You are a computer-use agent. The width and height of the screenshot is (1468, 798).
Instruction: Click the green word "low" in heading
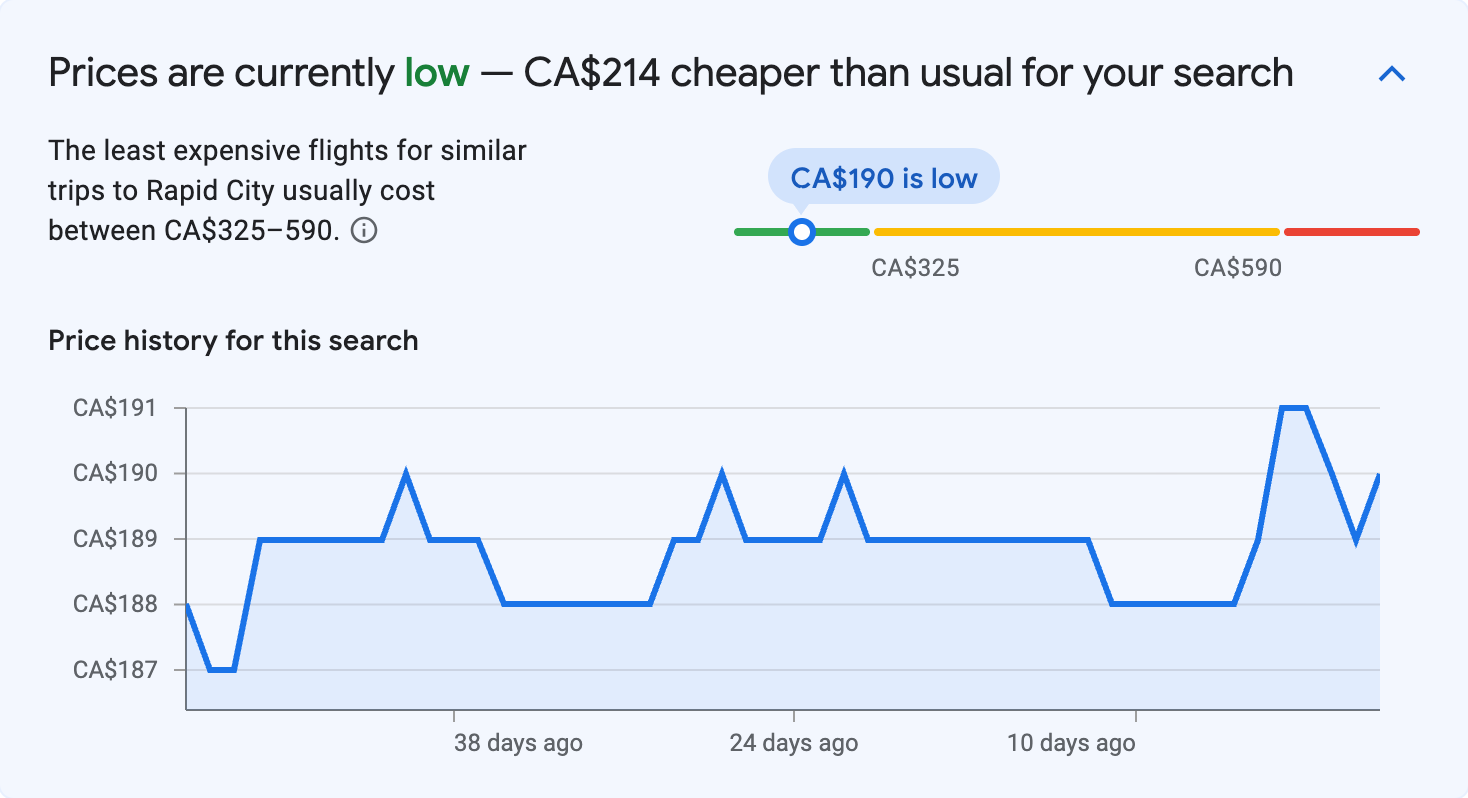(436, 73)
